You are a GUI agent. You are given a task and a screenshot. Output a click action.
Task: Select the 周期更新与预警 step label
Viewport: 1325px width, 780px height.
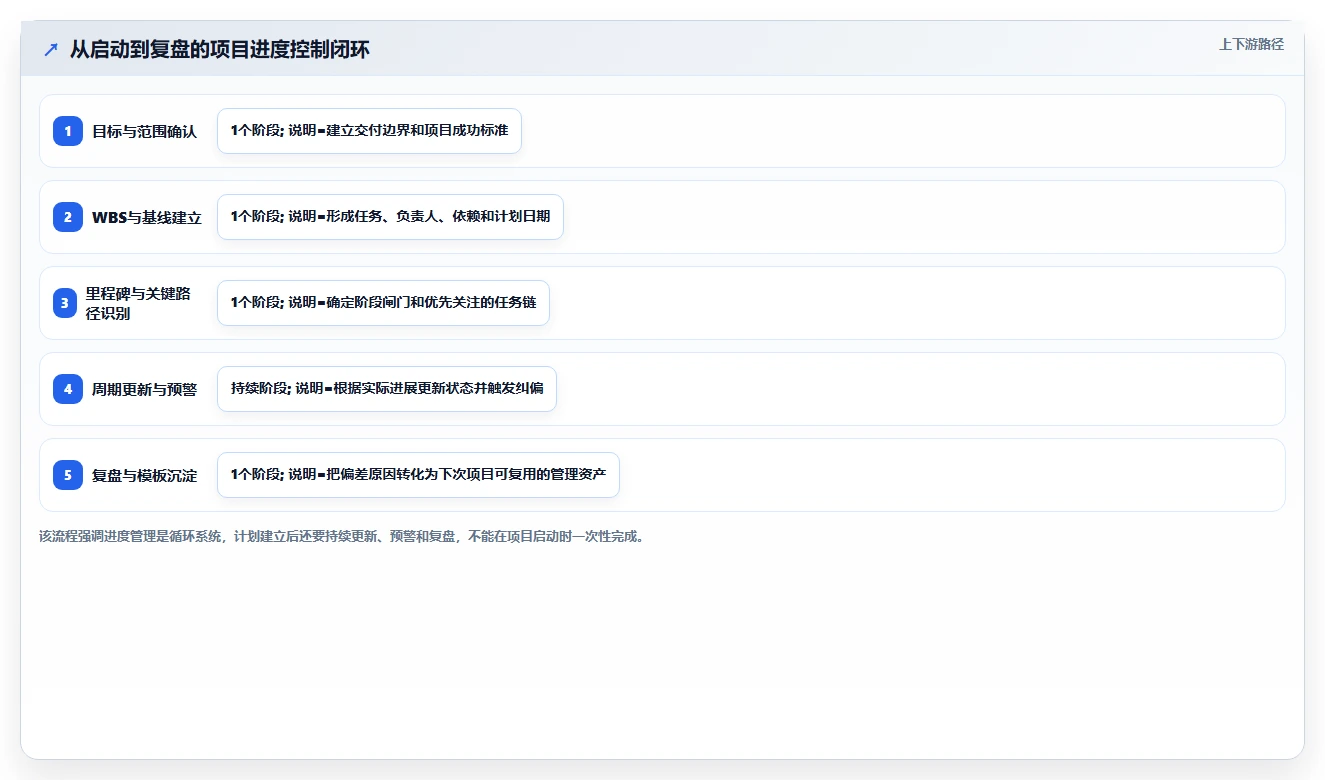(145, 389)
